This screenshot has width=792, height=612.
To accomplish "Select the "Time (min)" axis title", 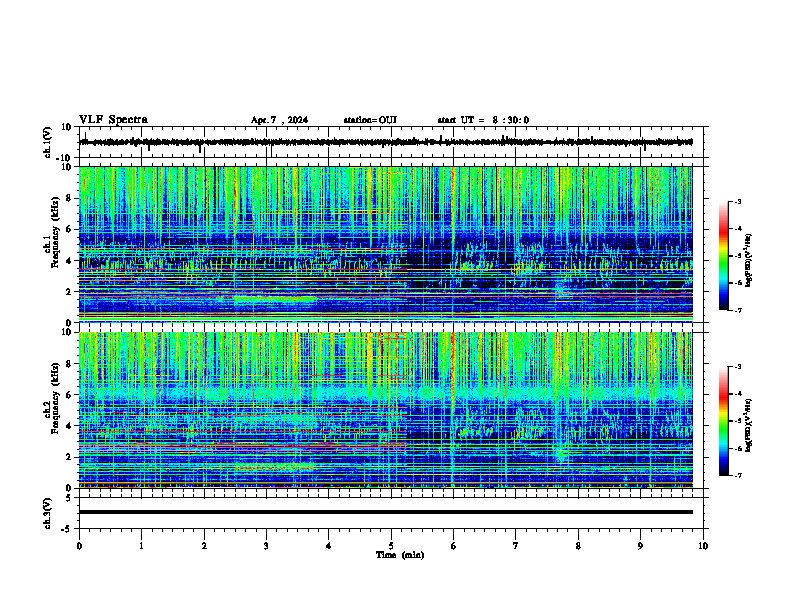I will coord(400,555).
